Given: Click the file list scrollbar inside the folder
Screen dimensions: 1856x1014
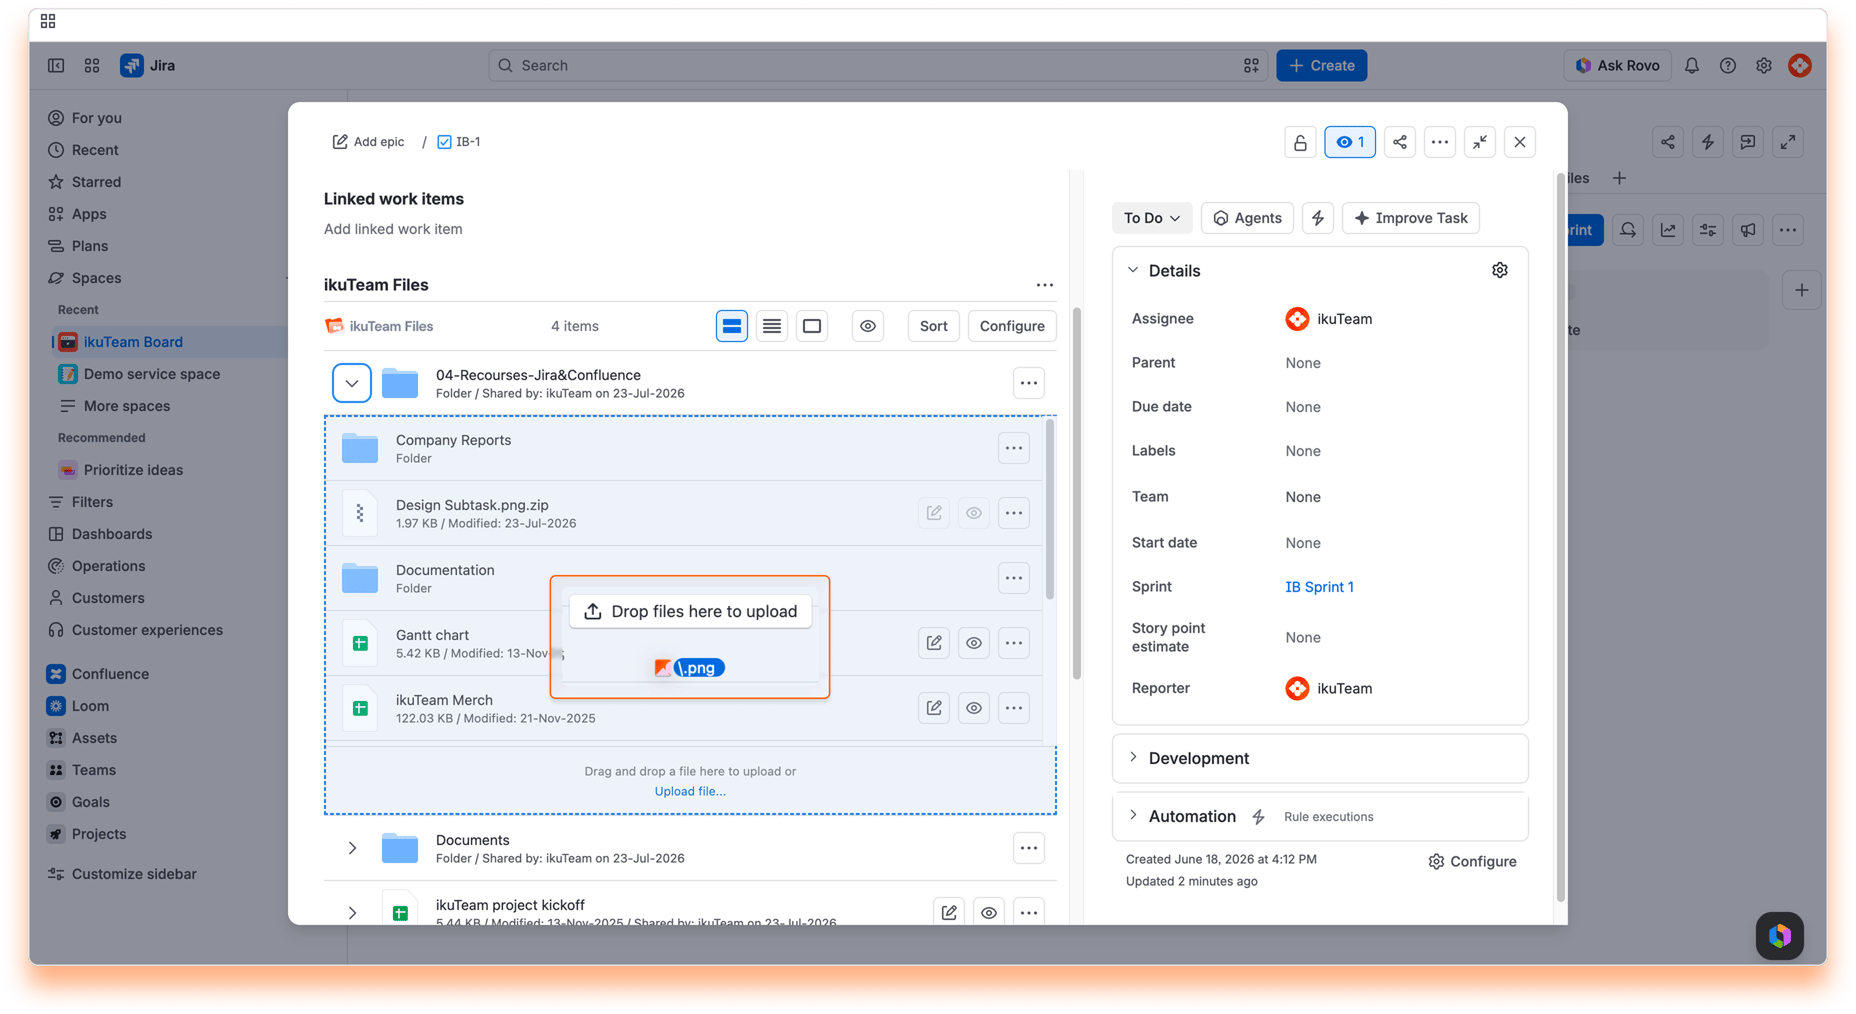Looking at the screenshot, I should (x=1049, y=510).
